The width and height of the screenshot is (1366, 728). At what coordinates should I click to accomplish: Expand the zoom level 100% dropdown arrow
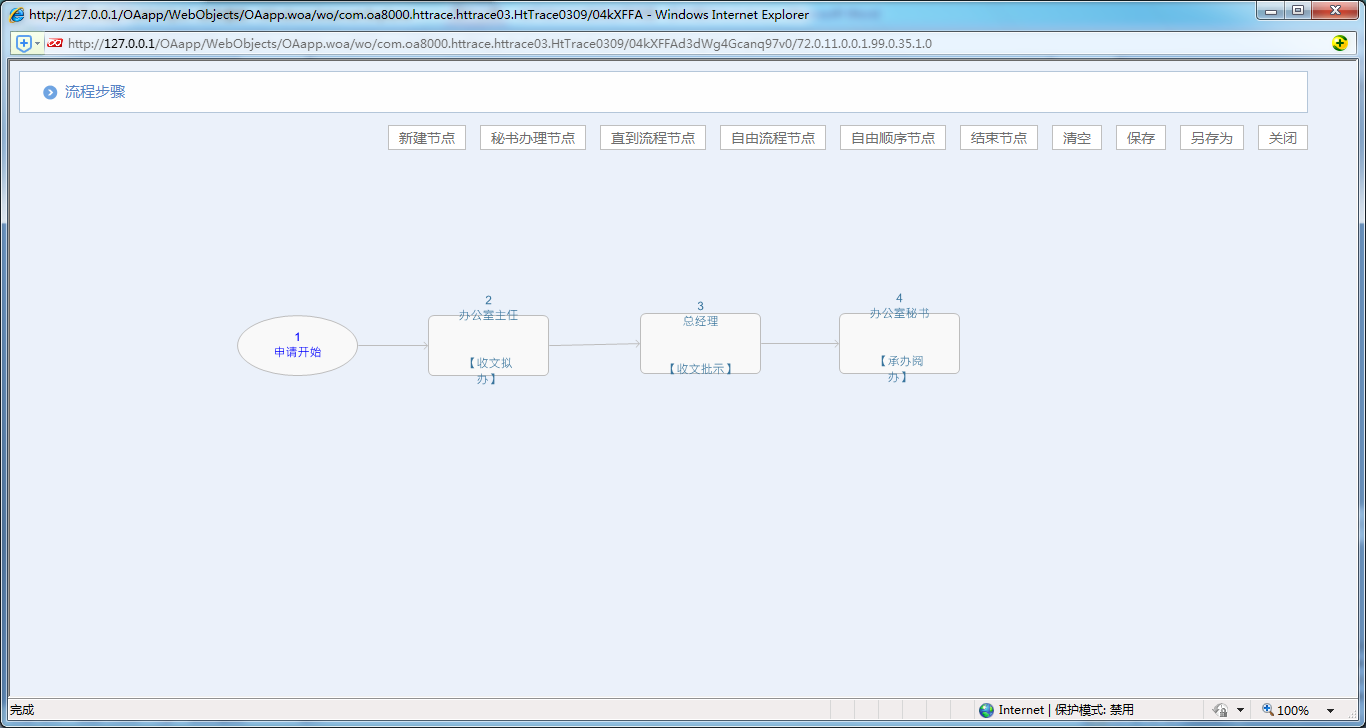(x=1330, y=711)
